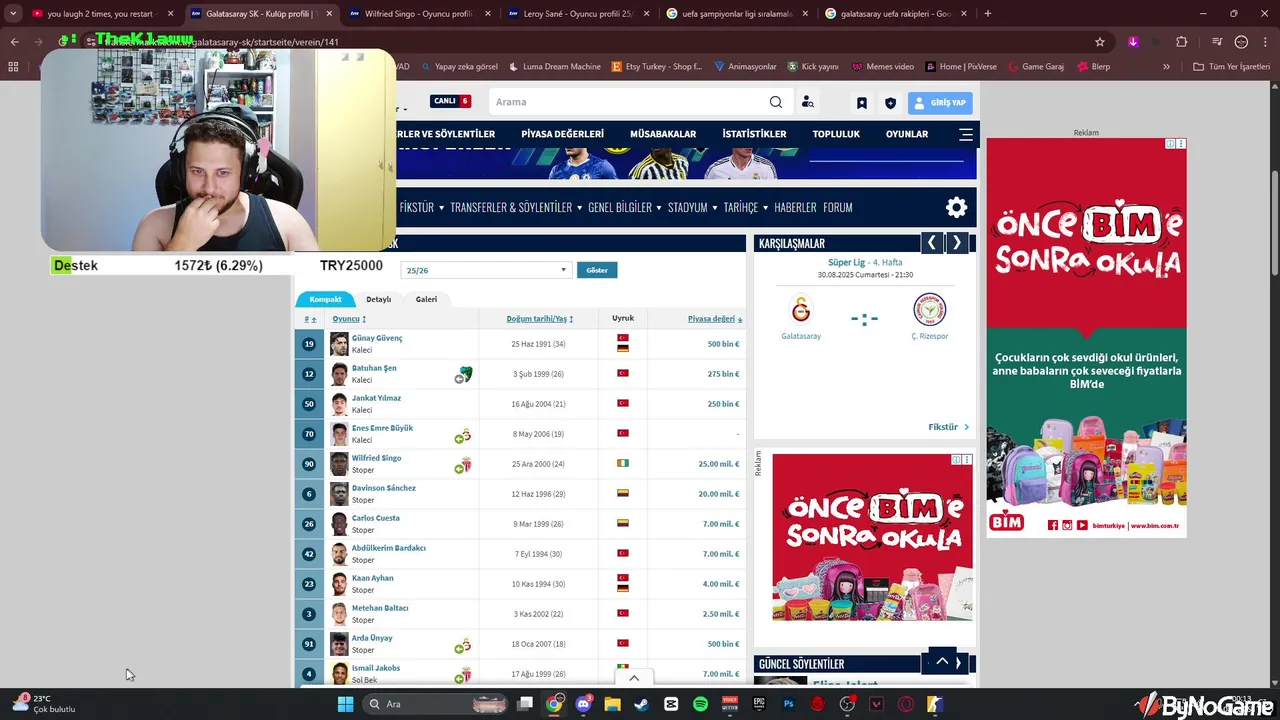Screen dimensions: 1280x720
Task: Open the hamburger menu beside Oyunlar
Action: (x=966, y=134)
